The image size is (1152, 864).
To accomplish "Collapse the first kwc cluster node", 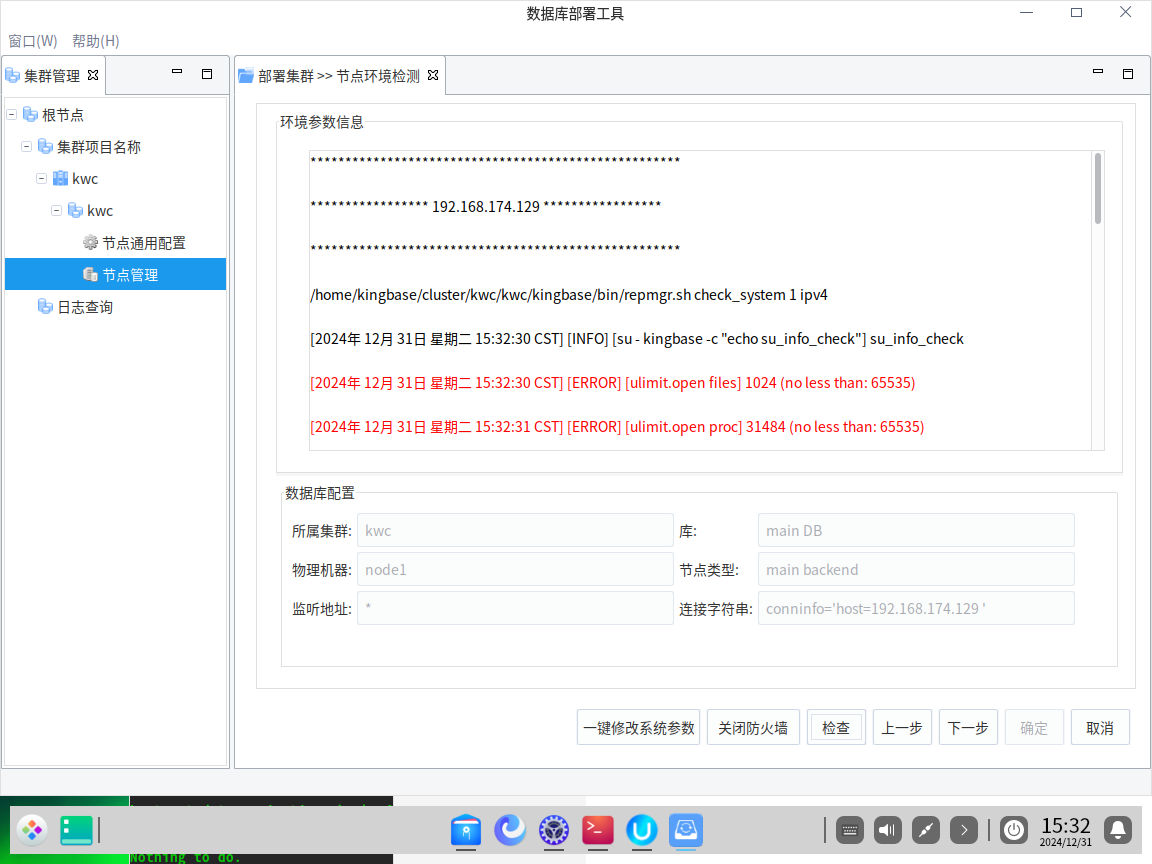I will (42, 179).
